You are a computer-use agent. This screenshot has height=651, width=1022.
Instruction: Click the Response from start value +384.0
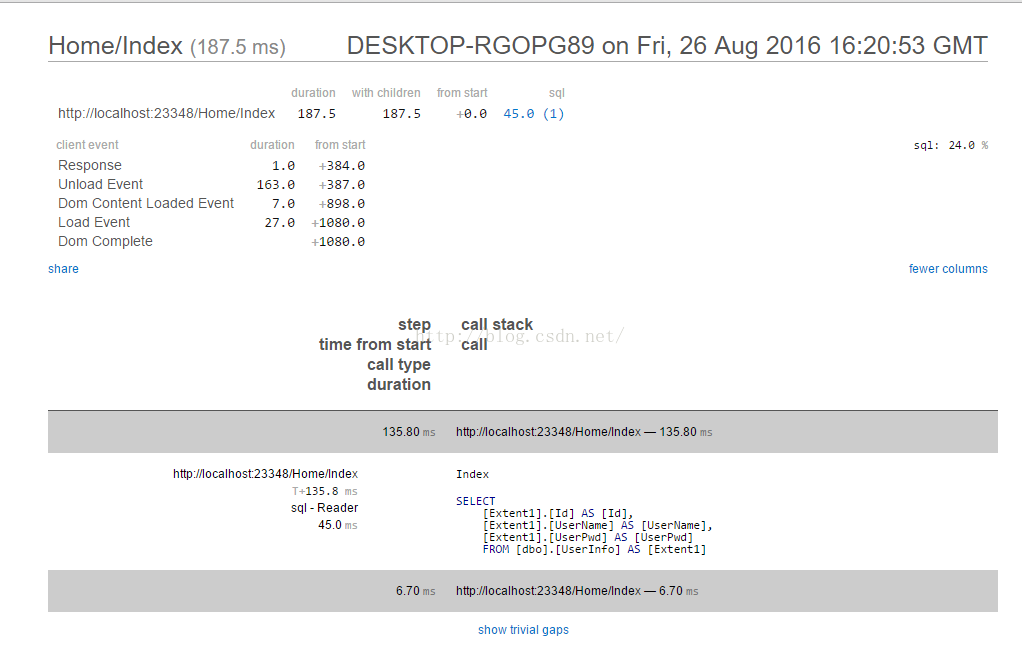click(342, 166)
